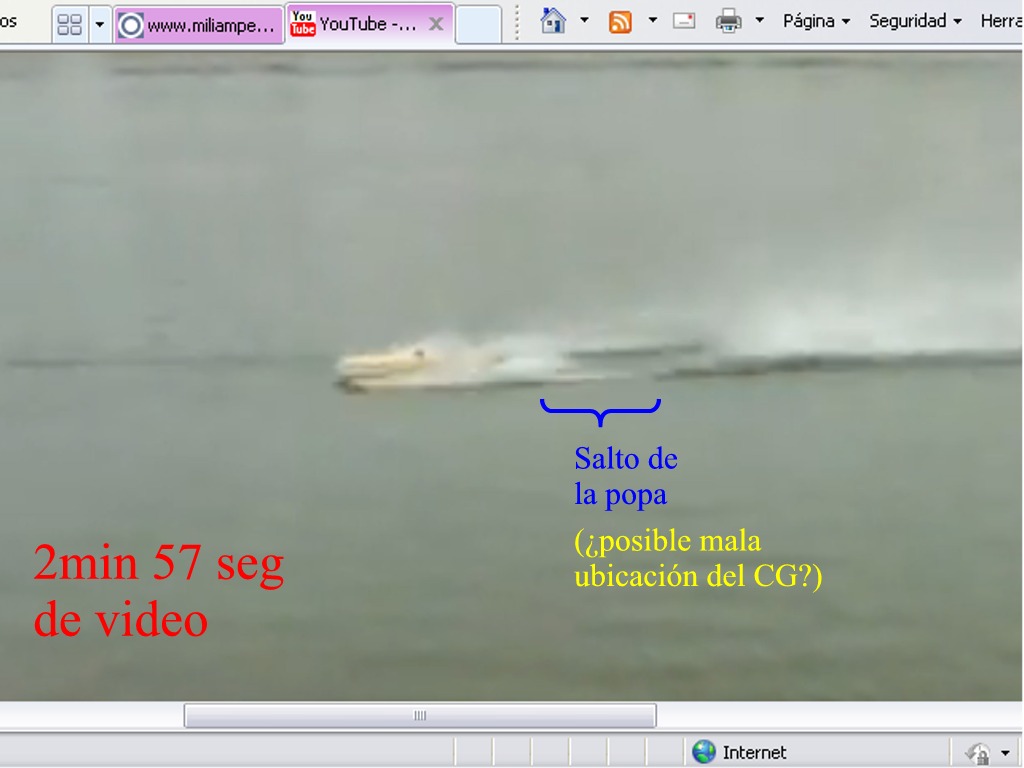Open the Seguridad menu
The width and height of the screenshot is (1024, 768).
tap(915, 21)
